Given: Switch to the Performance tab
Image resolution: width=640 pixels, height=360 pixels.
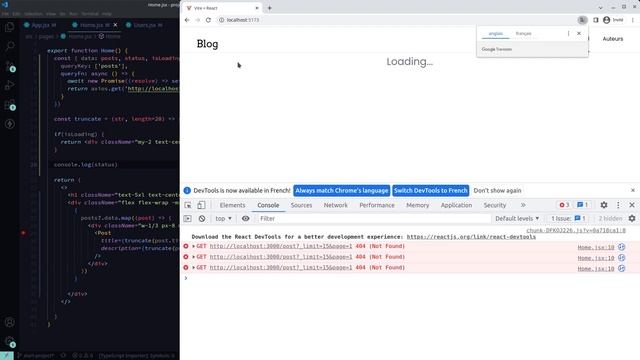Looking at the screenshot, I should 377,205.
